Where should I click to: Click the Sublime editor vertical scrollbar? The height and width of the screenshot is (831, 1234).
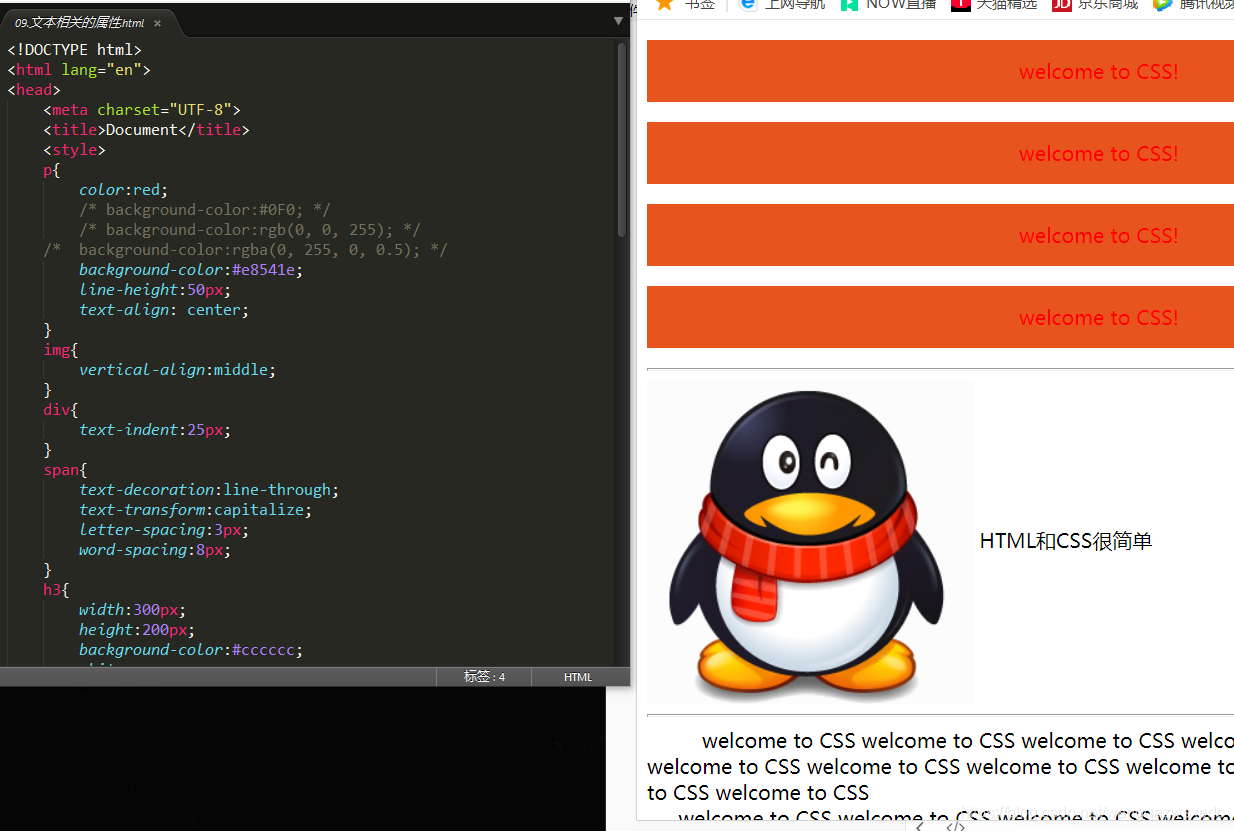point(622,140)
